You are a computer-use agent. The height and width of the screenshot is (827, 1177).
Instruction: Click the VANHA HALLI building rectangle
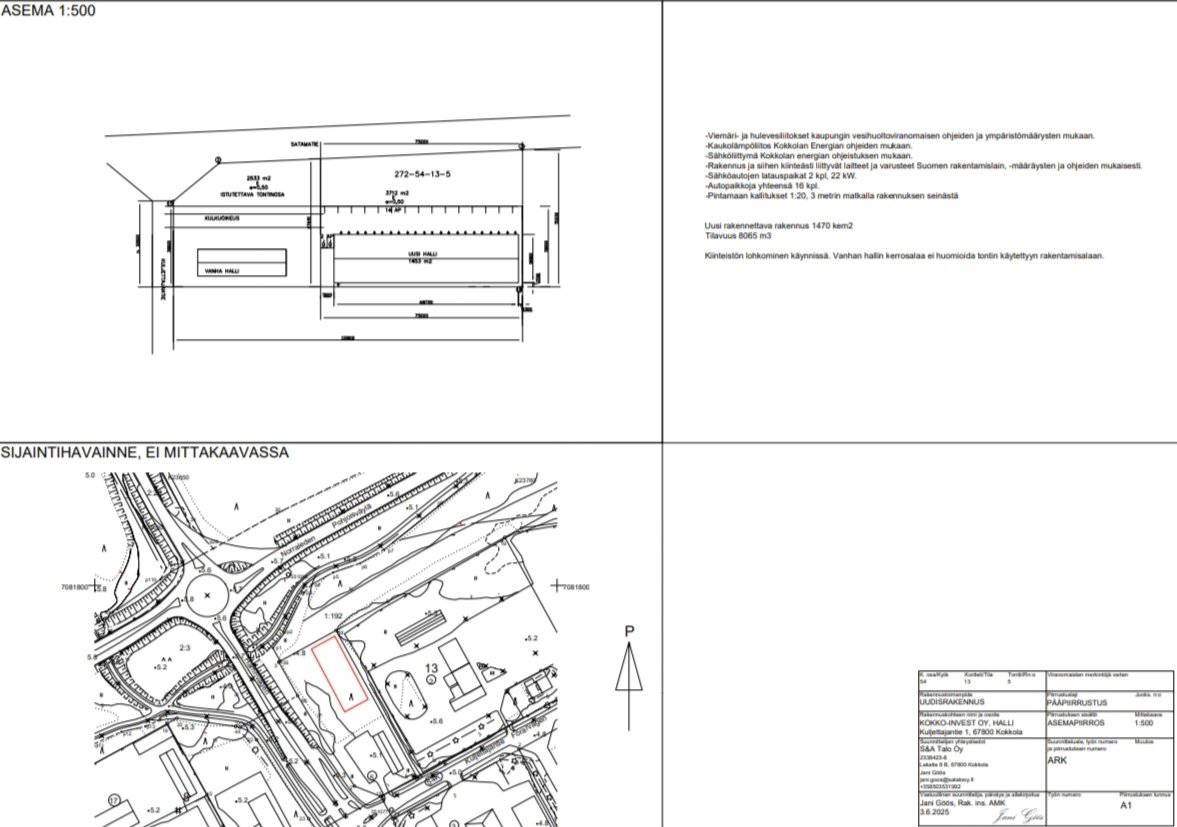tap(241, 262)
